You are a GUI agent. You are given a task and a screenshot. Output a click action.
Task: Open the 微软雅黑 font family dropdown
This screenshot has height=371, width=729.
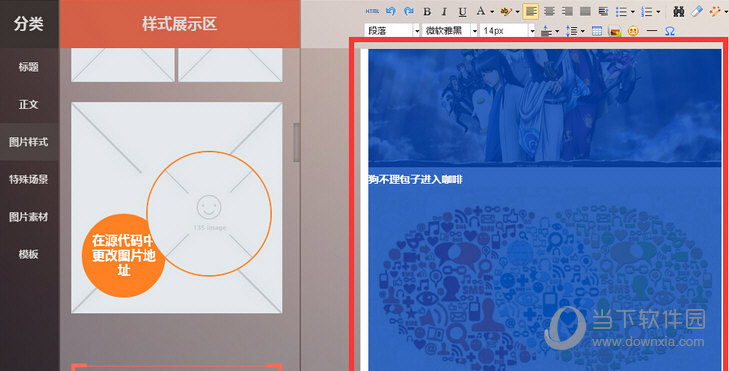[x=451, y=31]
